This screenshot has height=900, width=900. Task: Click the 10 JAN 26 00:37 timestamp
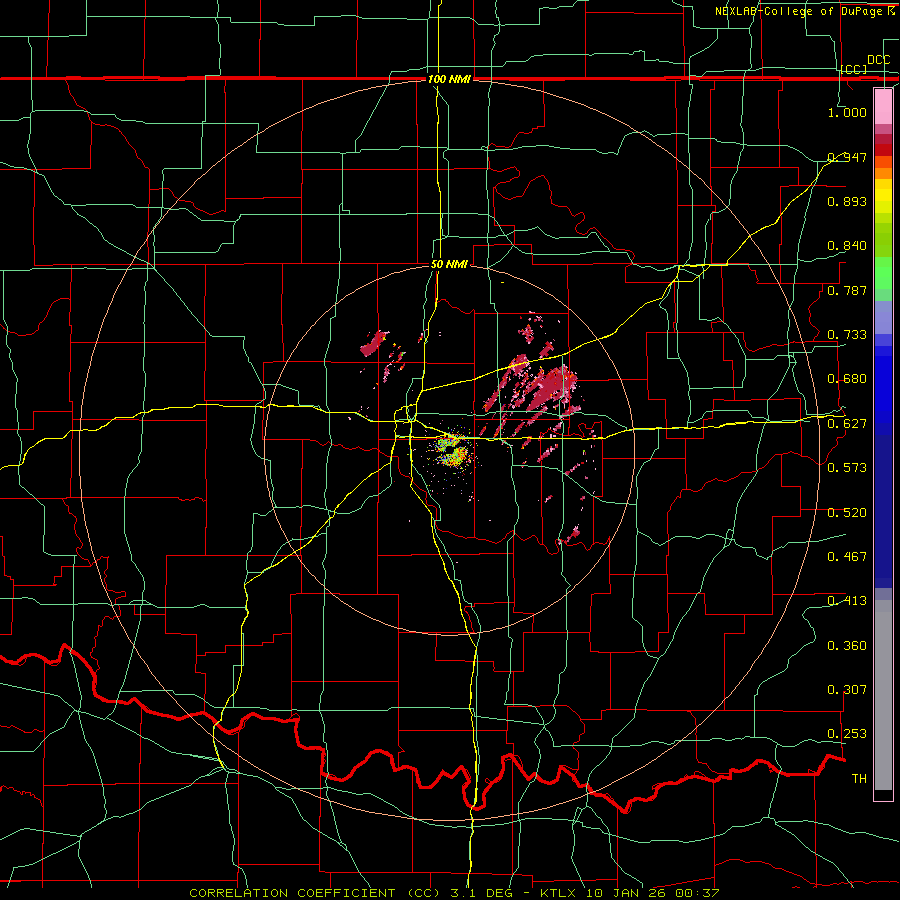[x=653, y=893]
